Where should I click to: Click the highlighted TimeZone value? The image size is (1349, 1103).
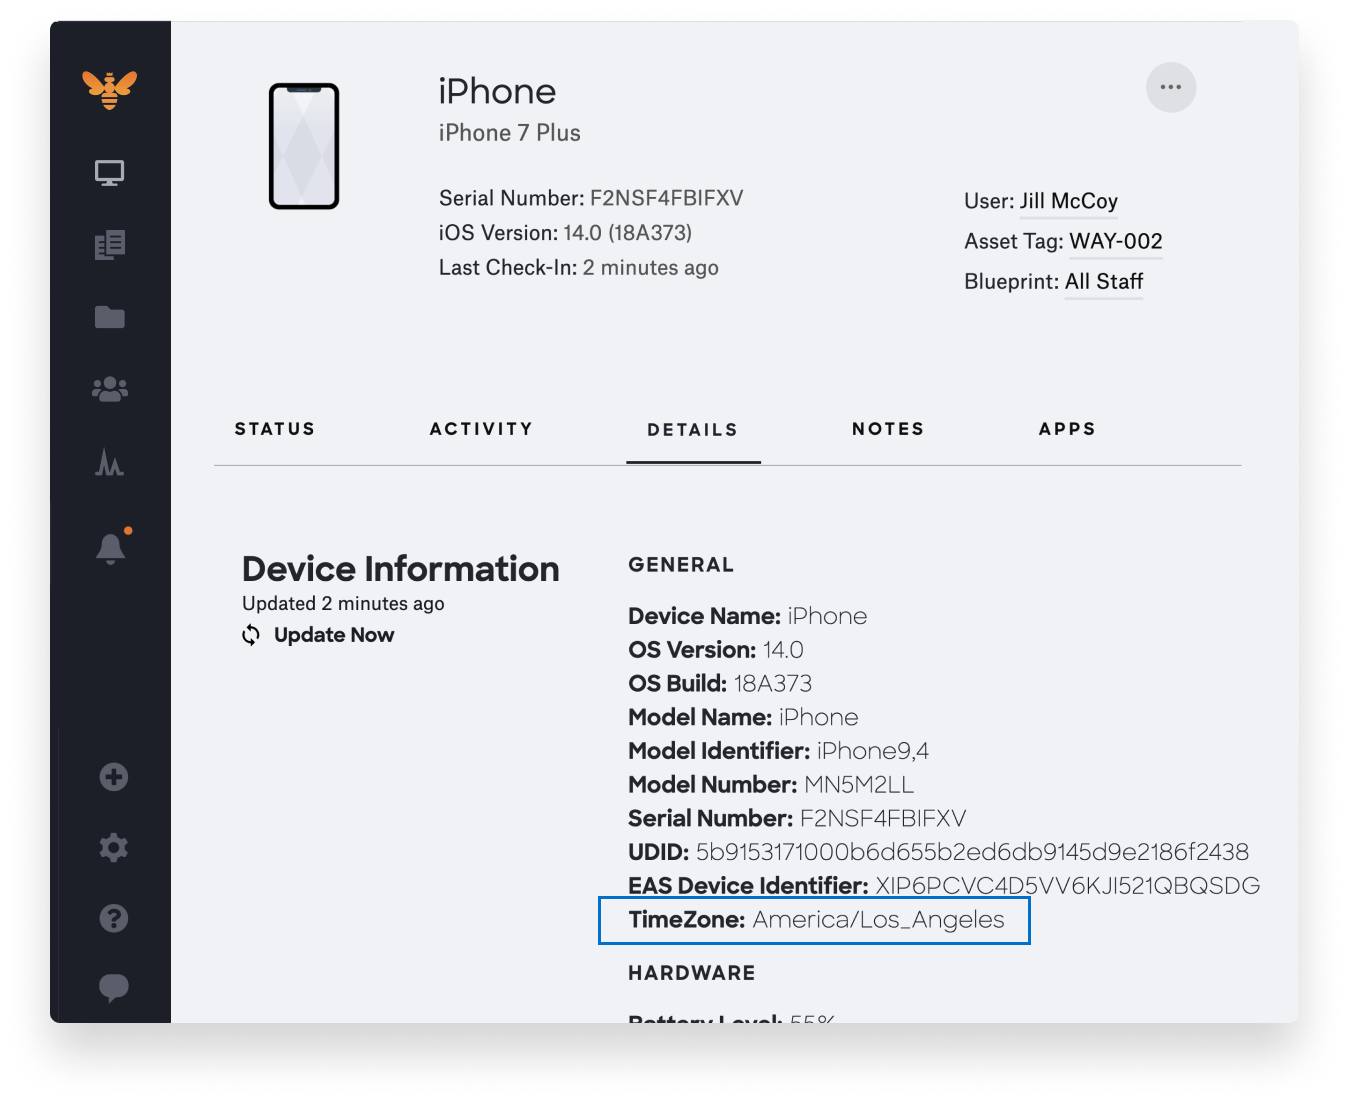[877, 920]
